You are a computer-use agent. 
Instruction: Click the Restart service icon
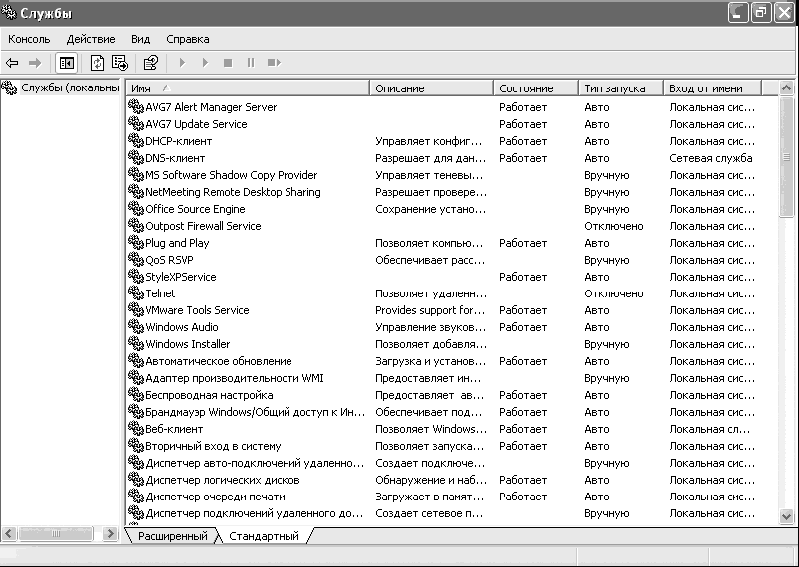(x=274, y=63)
